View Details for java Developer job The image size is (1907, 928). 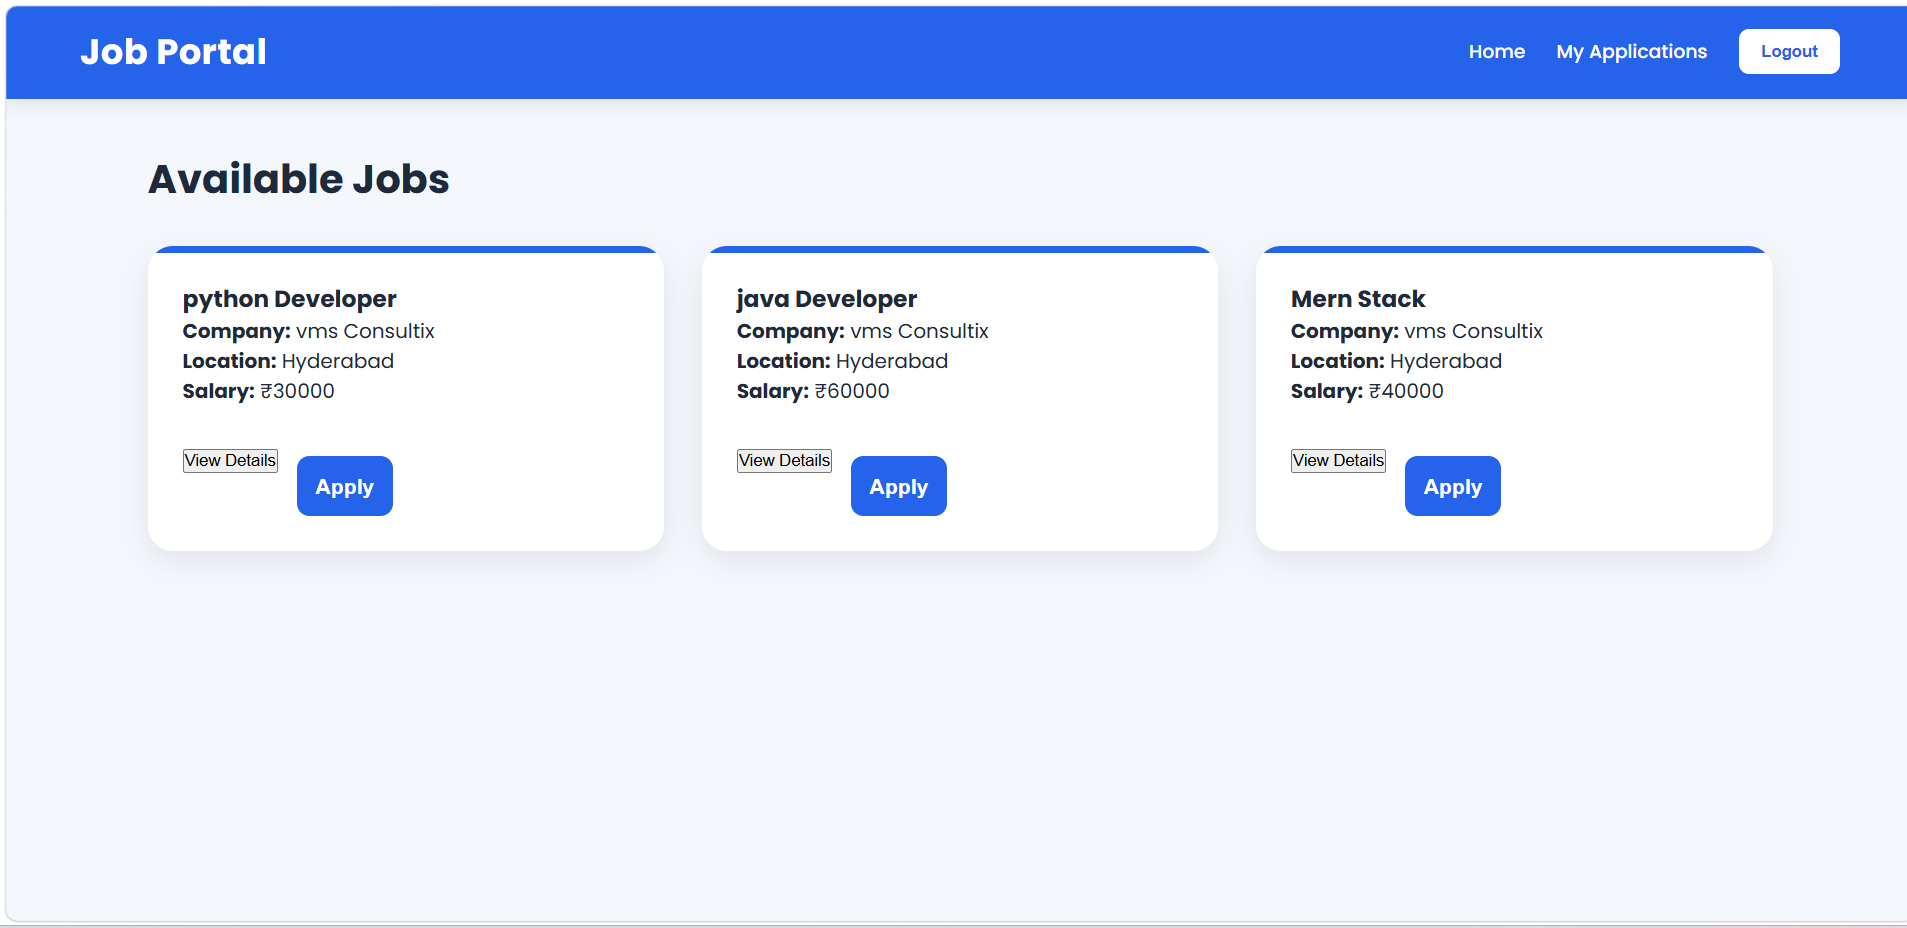(784, 460)
